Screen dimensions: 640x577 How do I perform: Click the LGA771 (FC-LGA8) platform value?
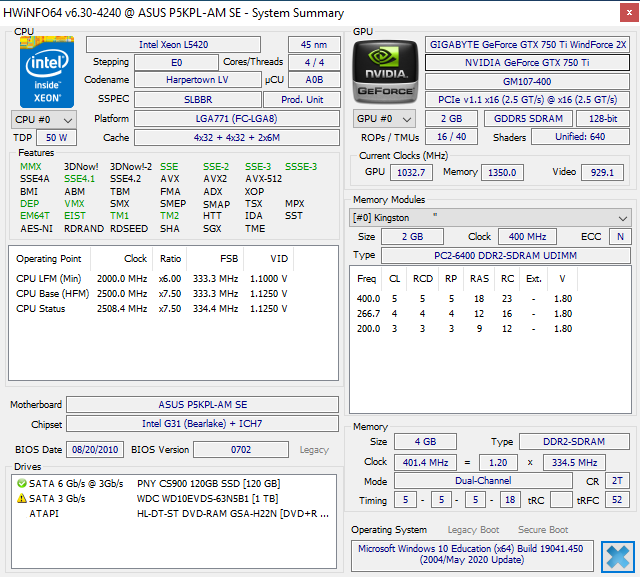point(237,119)
